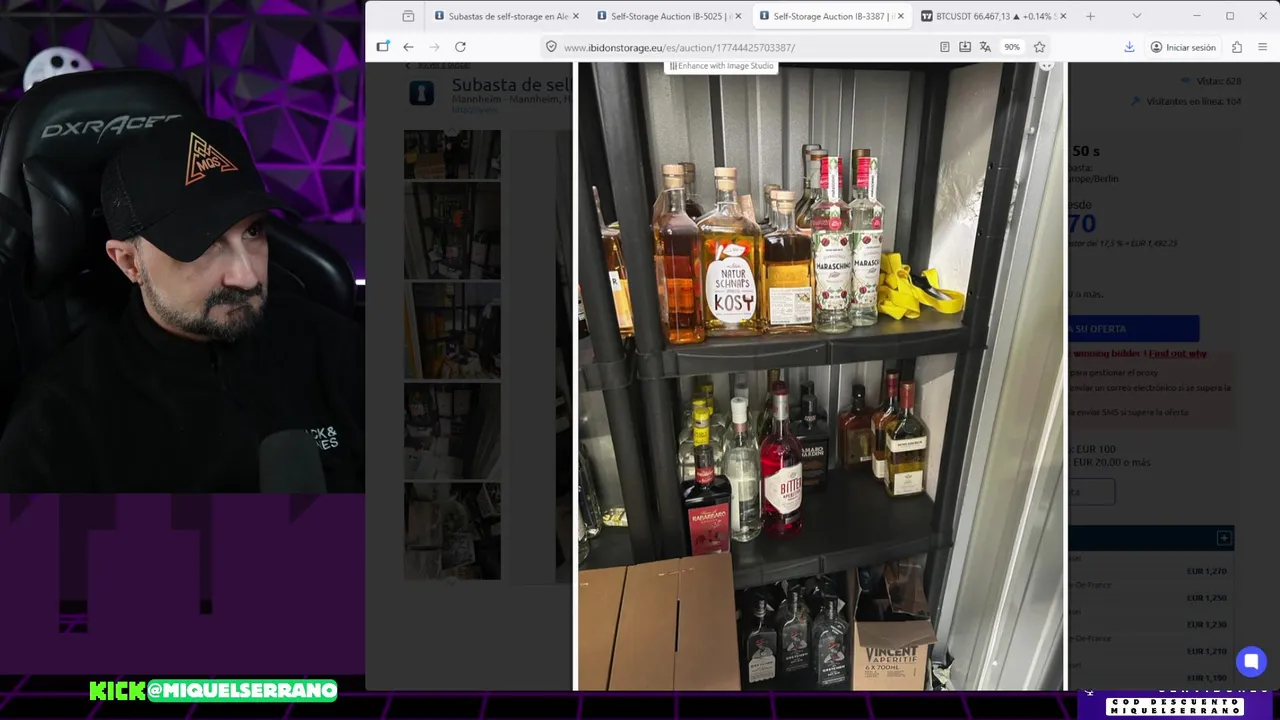Open a new browser tab
Screen dimensions: 1280x720
coord(1090,16)
